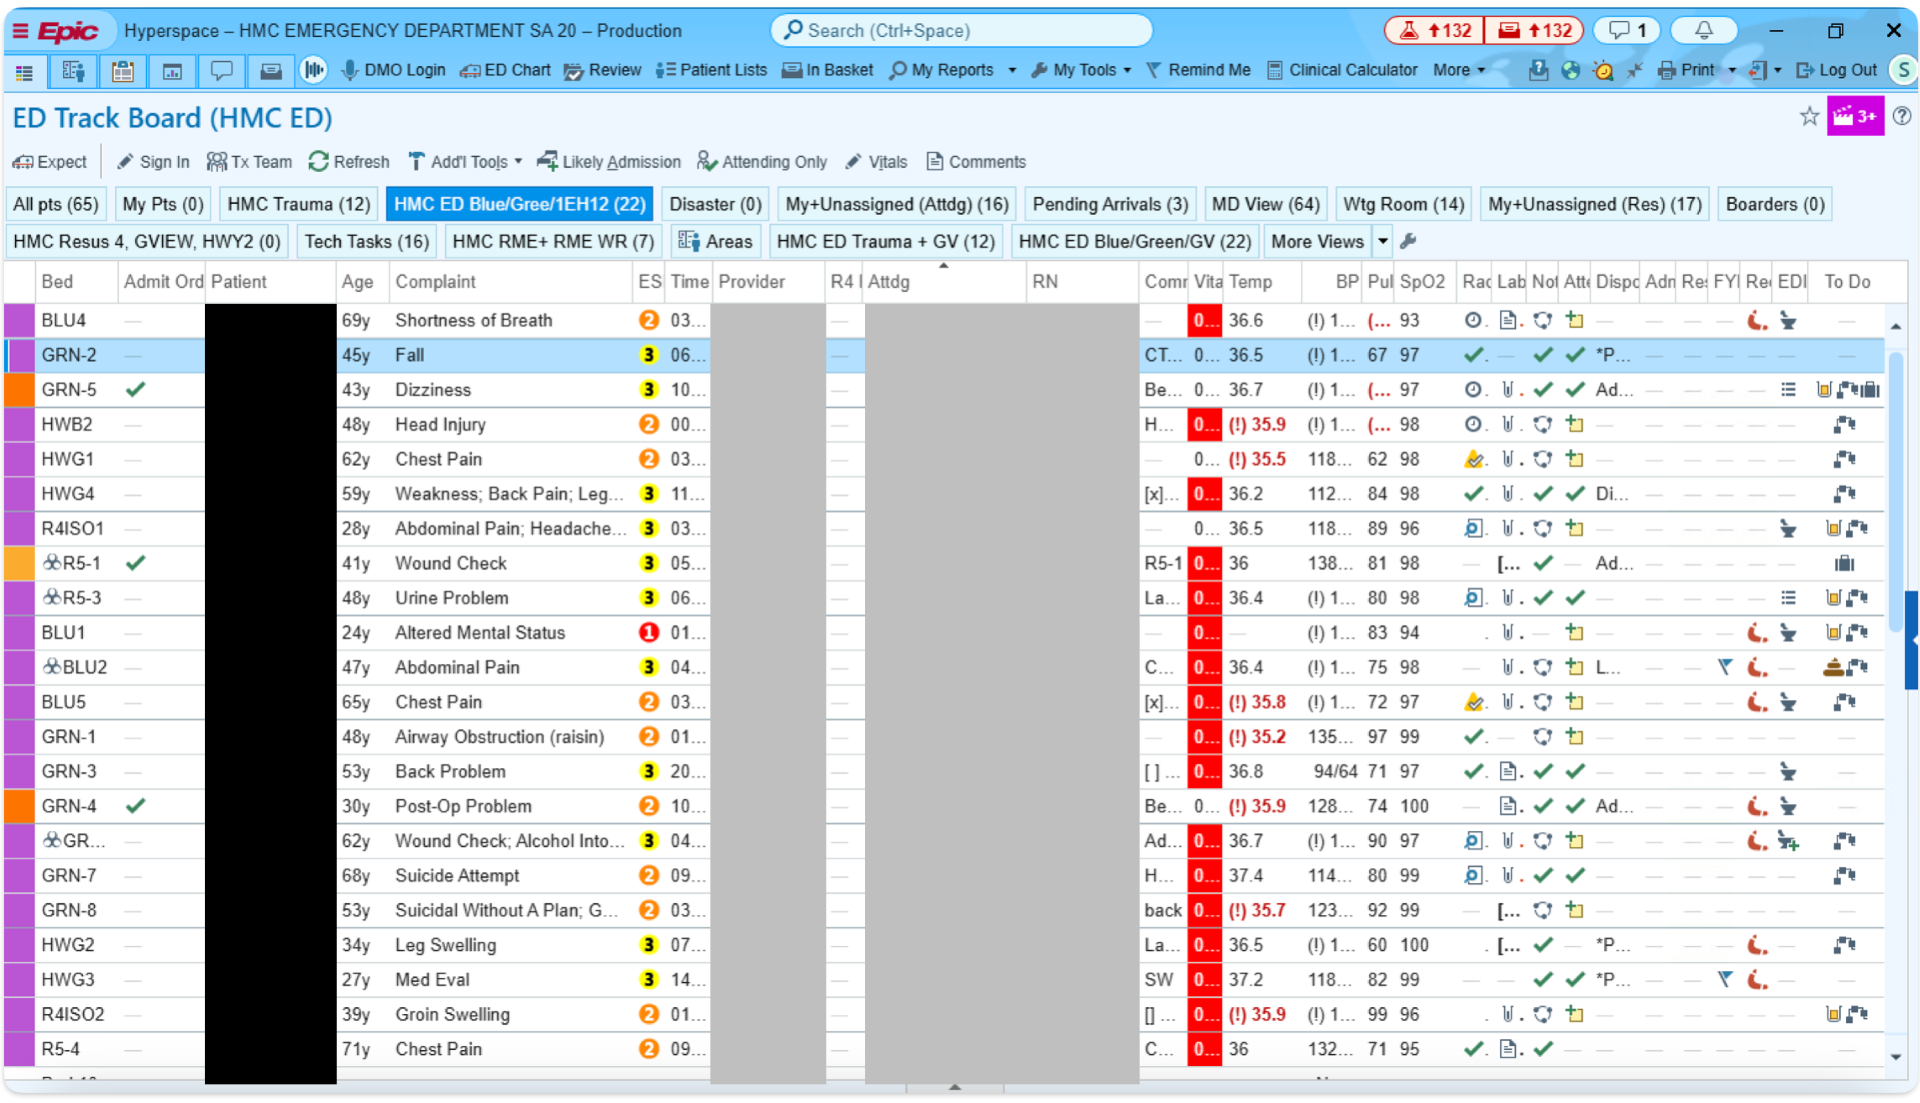Toggle Attending Only filter
This screenshot has height=1103, width=1920.
pyautogui.click(x=762, y=162)
